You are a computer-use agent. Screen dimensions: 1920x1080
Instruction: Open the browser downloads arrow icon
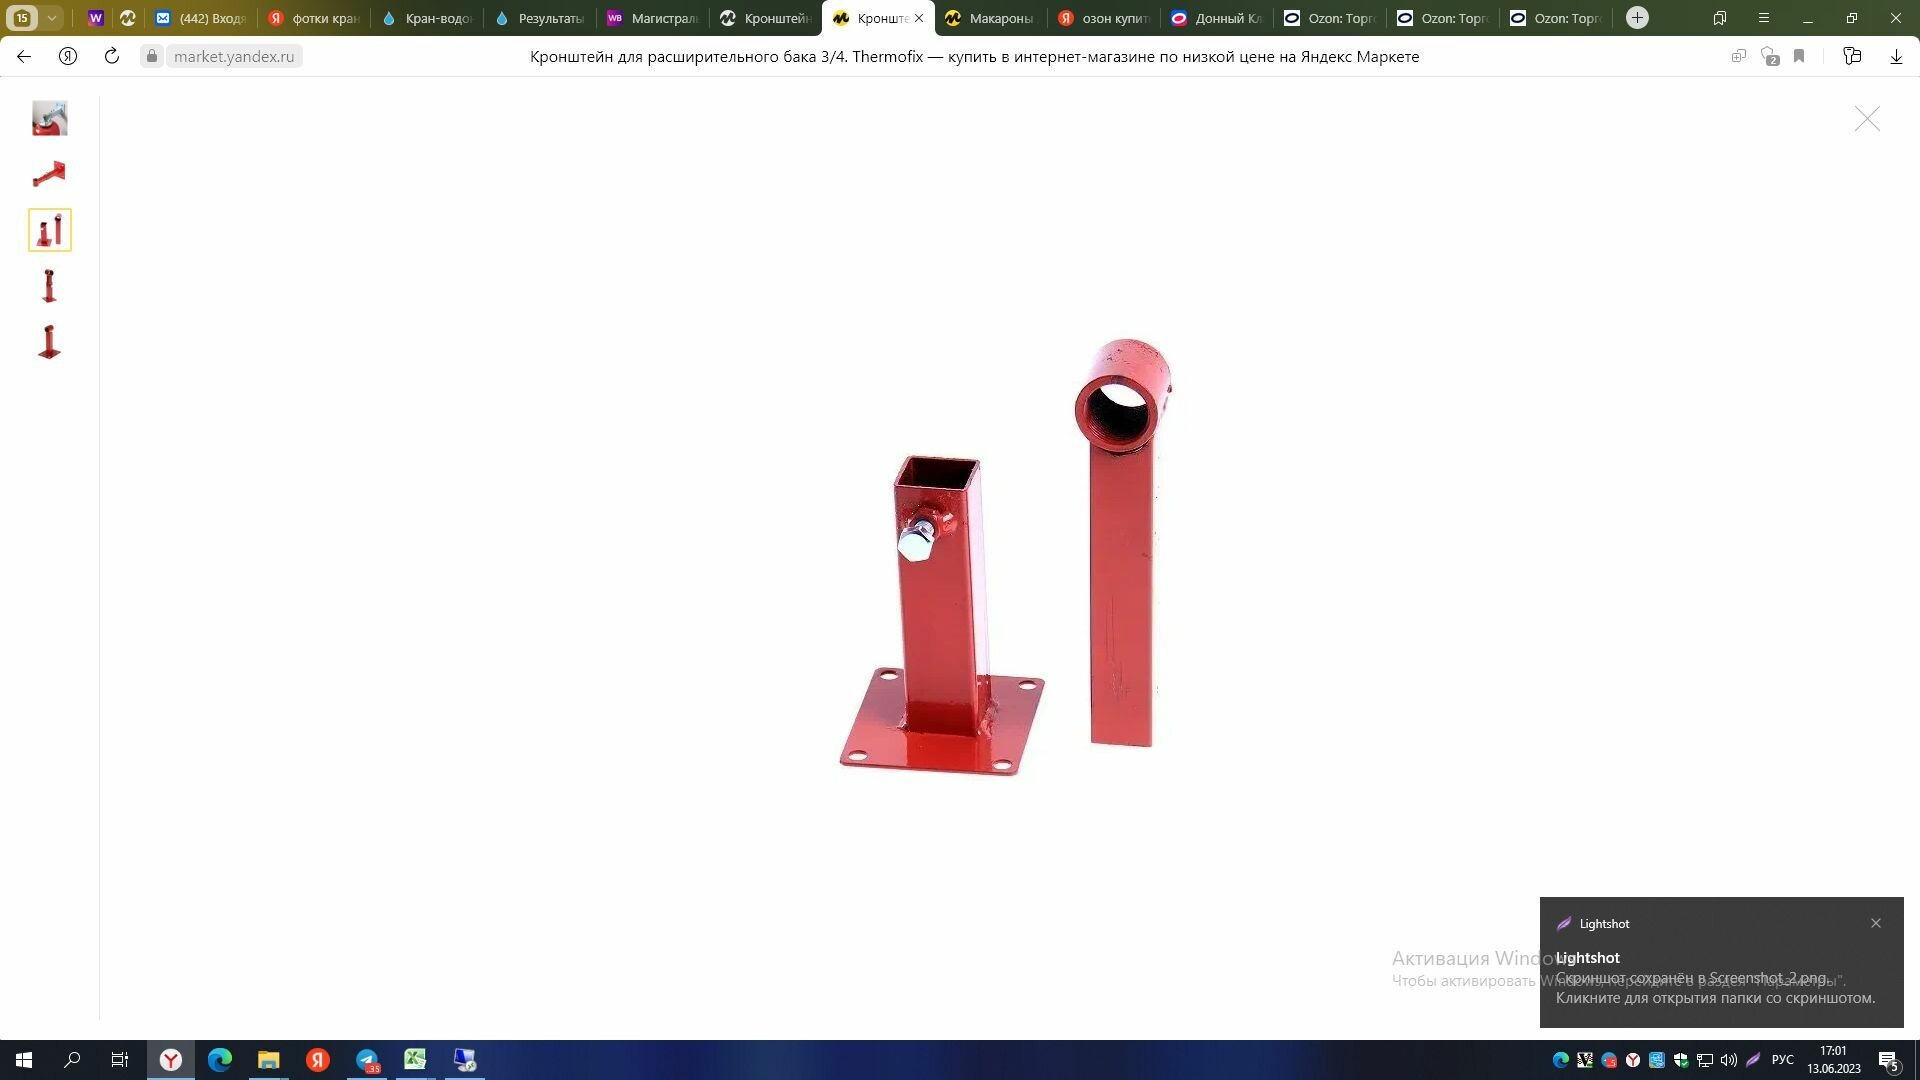coord(1896,57)
